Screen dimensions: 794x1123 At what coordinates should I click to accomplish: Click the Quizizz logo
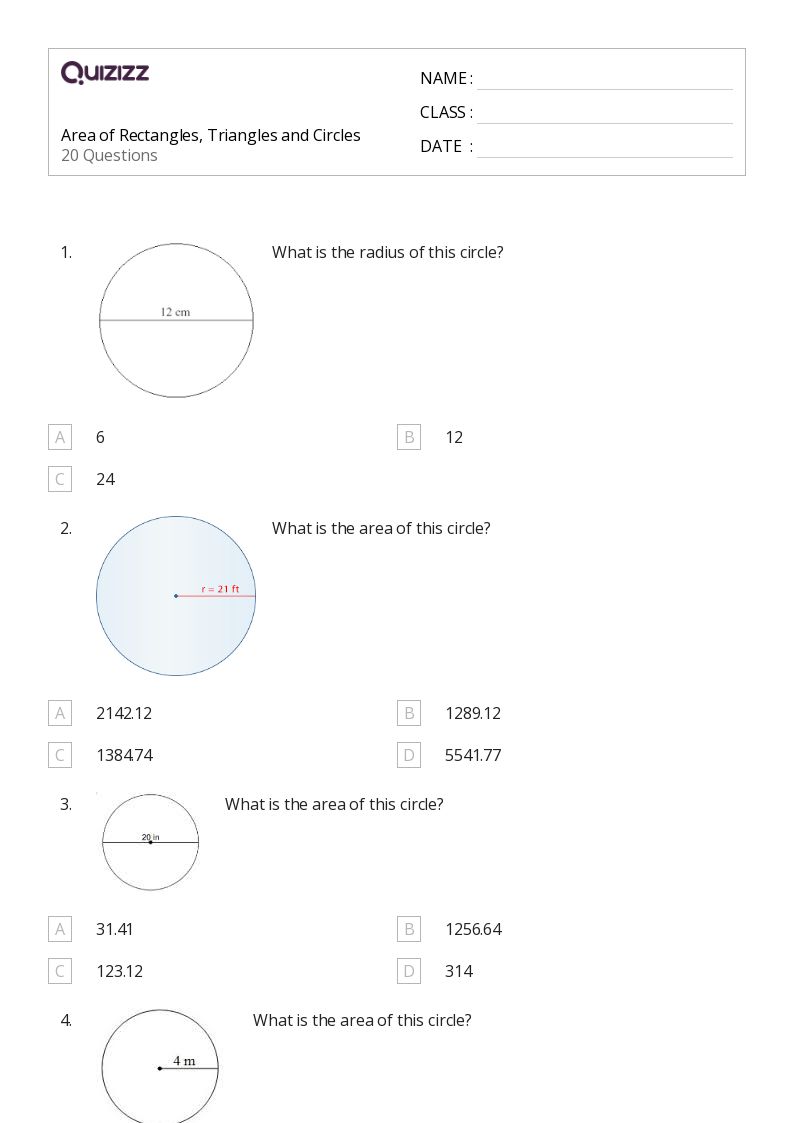105,72
